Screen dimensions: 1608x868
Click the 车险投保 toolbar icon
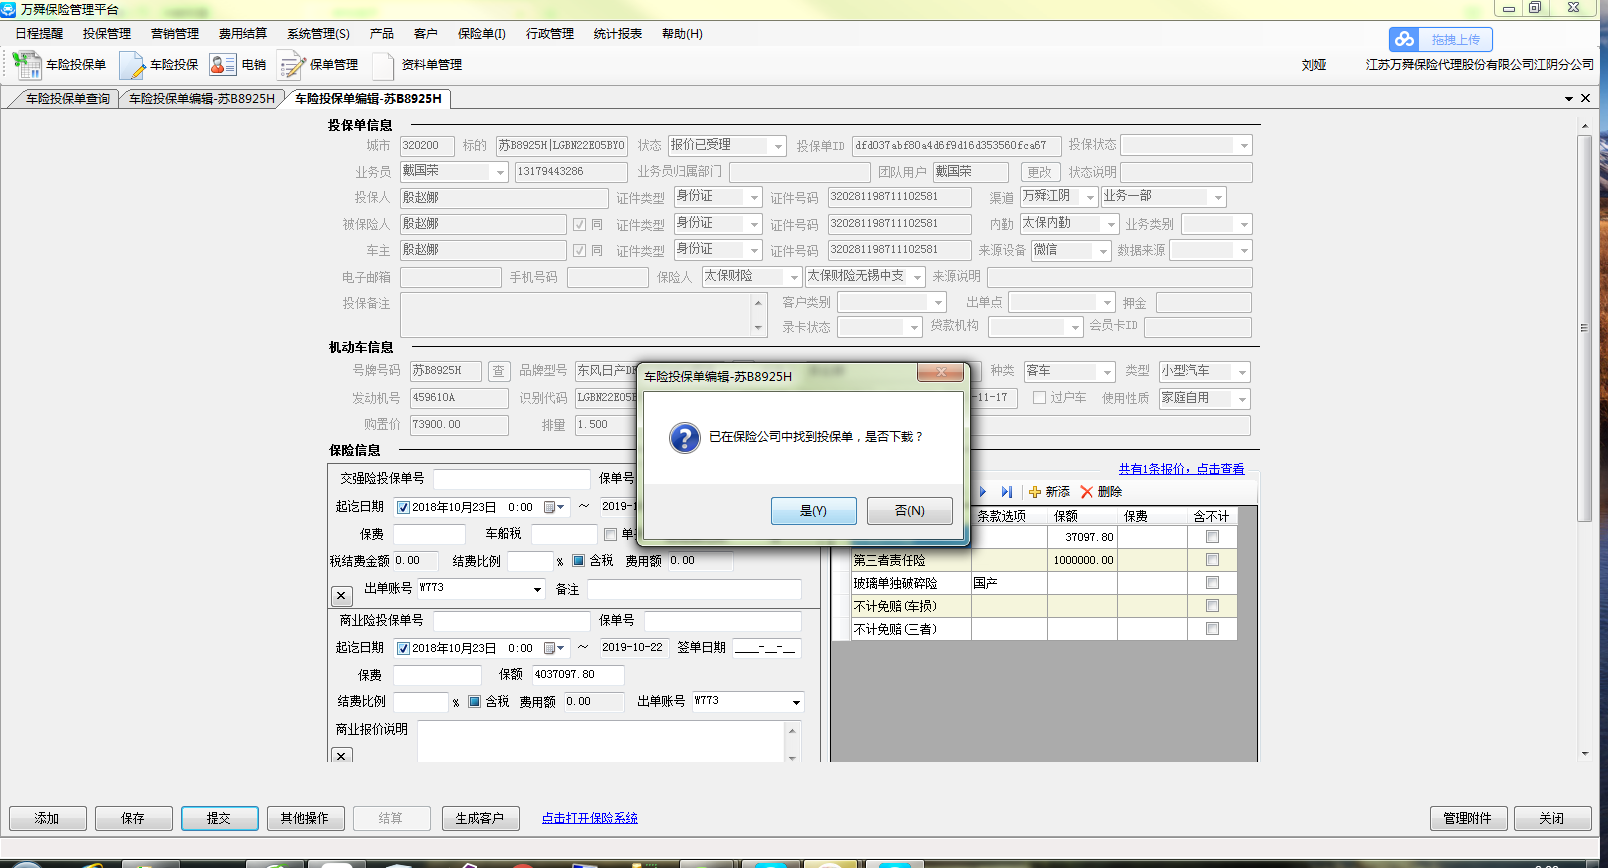pos(133,65)
